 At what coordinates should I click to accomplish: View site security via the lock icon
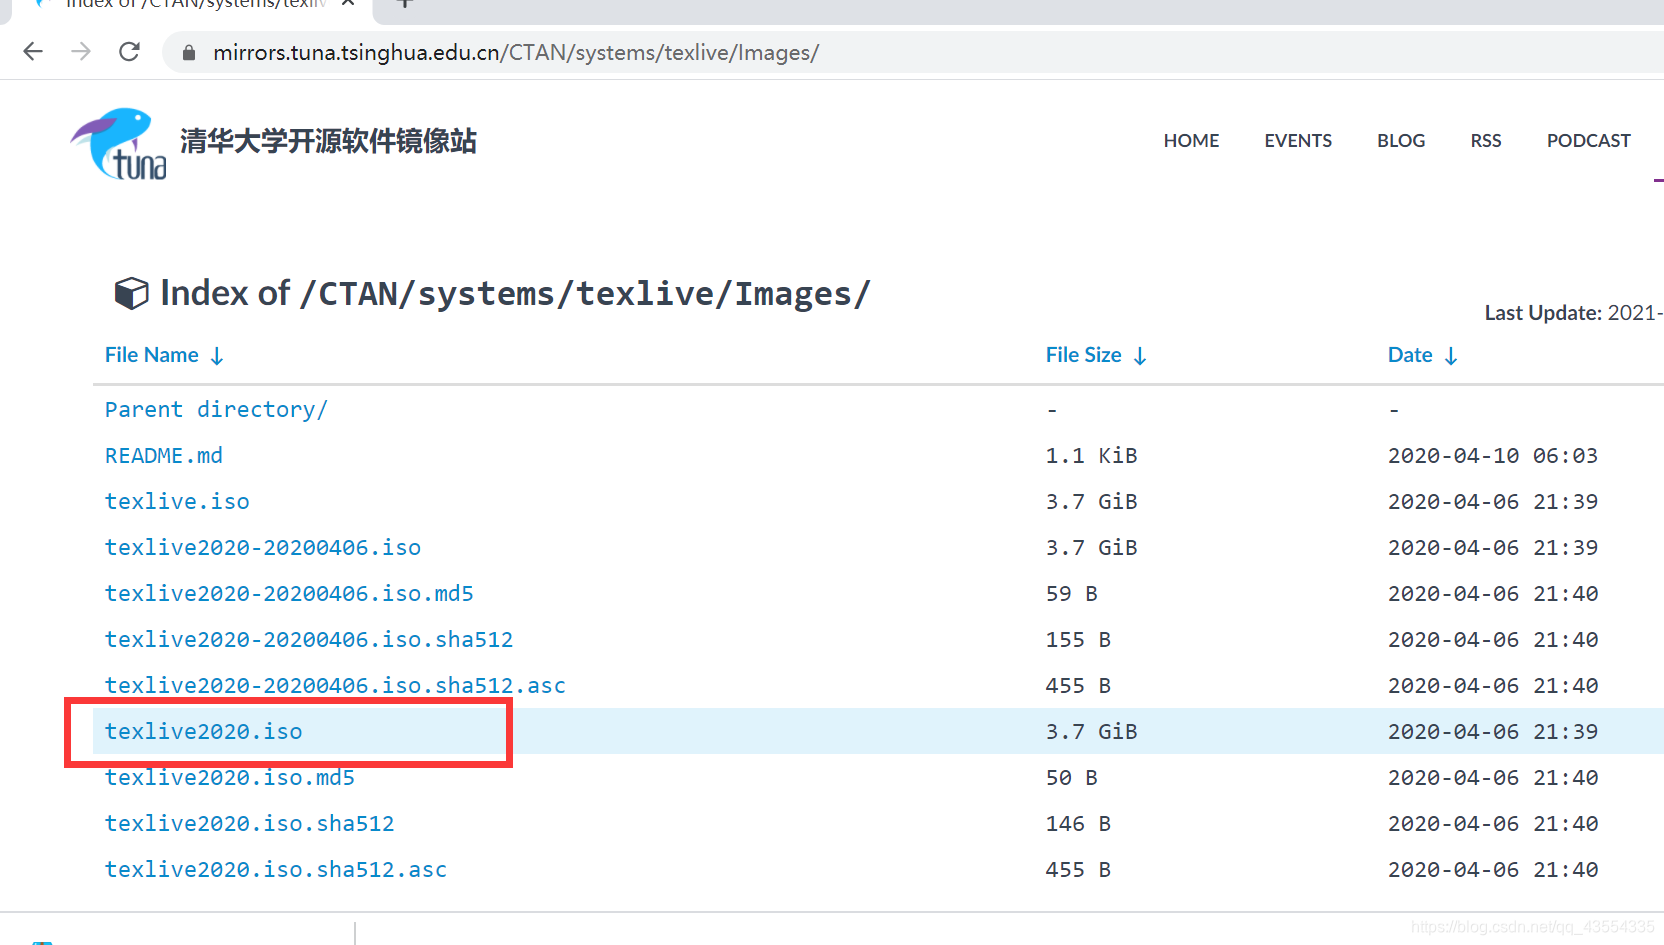coord(189,52)
